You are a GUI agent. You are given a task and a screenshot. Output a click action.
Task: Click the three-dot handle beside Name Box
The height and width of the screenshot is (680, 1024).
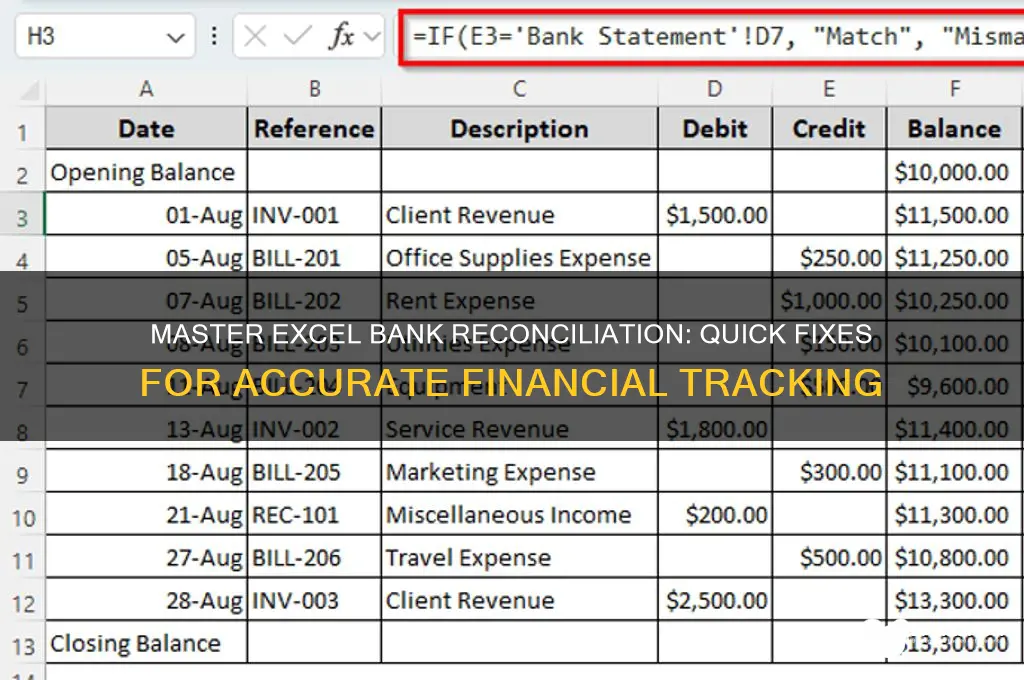pyautogui.click(x=214, y=37)
